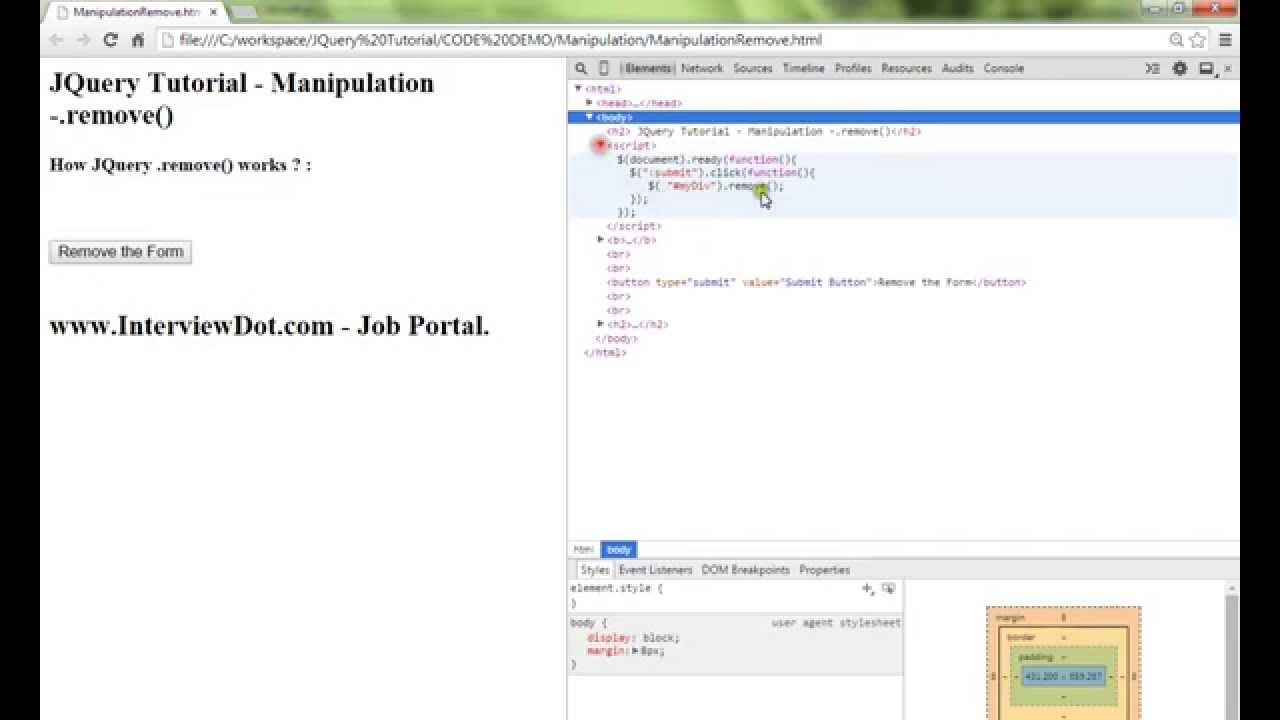Select the Styles sidebar tab

[x=594, y=570]
